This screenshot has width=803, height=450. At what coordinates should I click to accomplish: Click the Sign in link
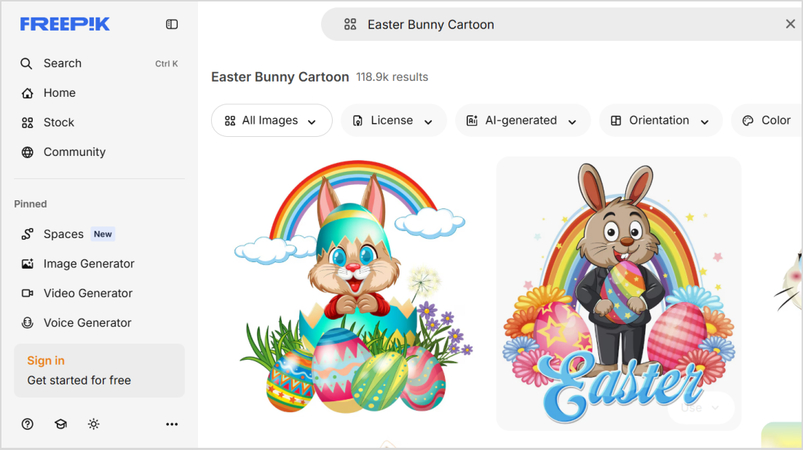pyautogui.click(x=46, y=361)
